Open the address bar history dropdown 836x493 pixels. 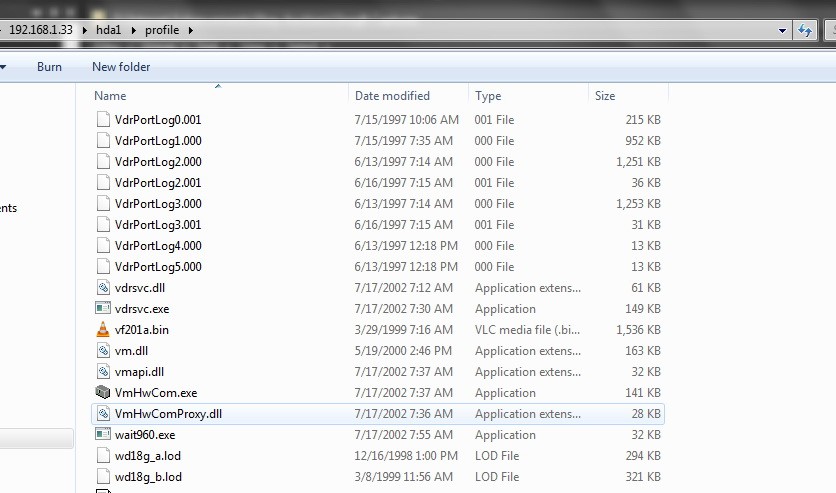point(783,31)
